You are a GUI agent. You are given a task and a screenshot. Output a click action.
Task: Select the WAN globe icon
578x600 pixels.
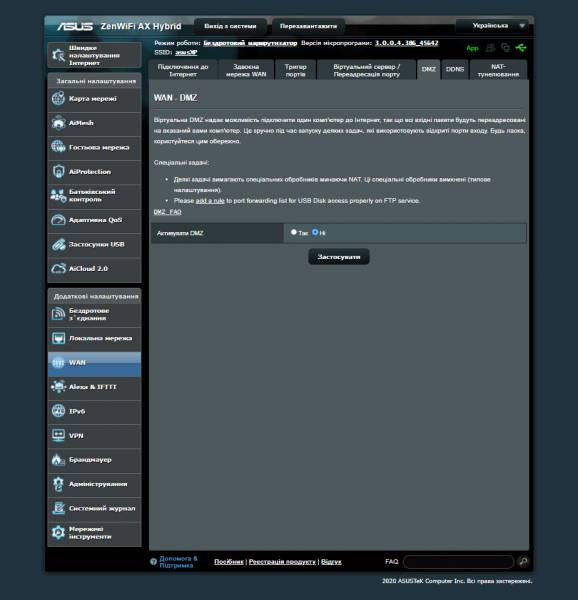[58, 362]
